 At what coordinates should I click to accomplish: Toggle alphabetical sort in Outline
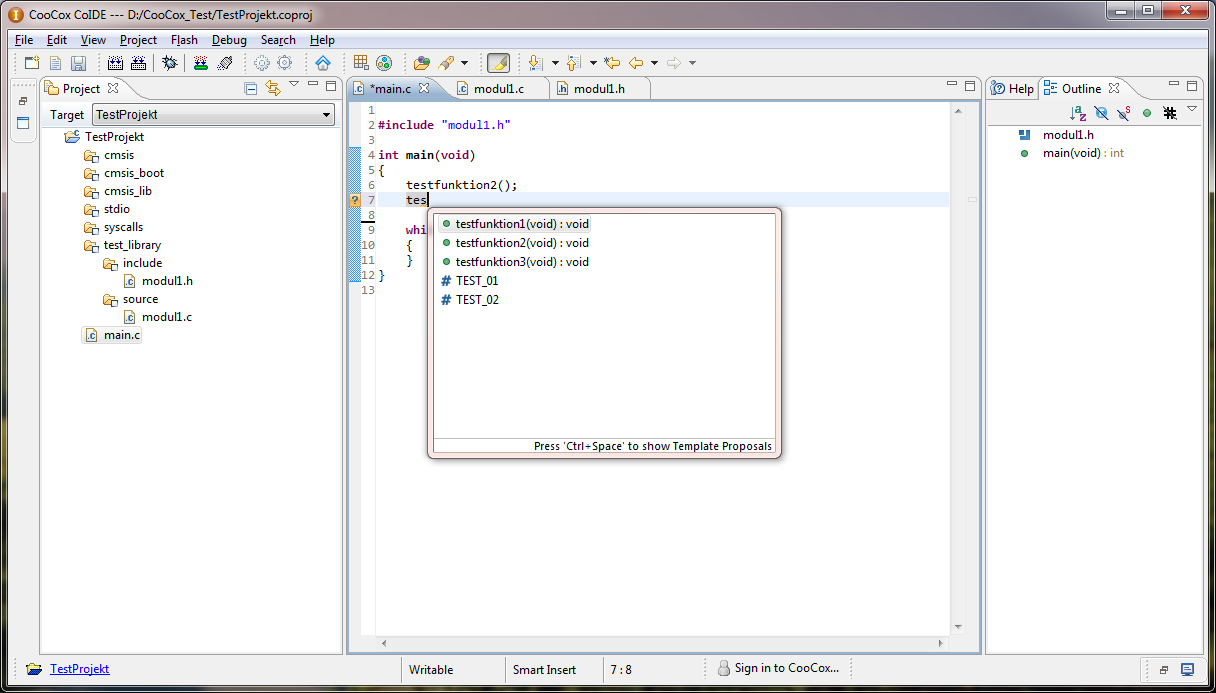tap(1077, 113)
